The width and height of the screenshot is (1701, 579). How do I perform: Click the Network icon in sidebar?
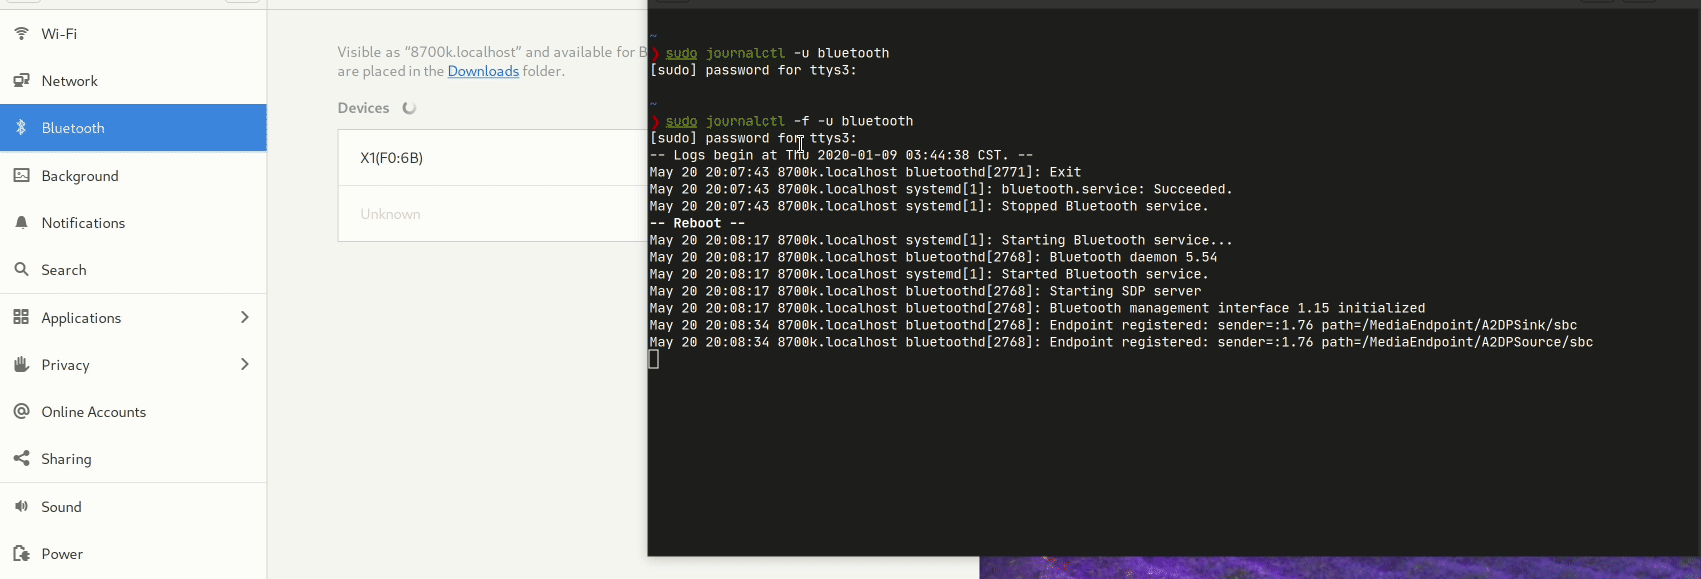21,80
